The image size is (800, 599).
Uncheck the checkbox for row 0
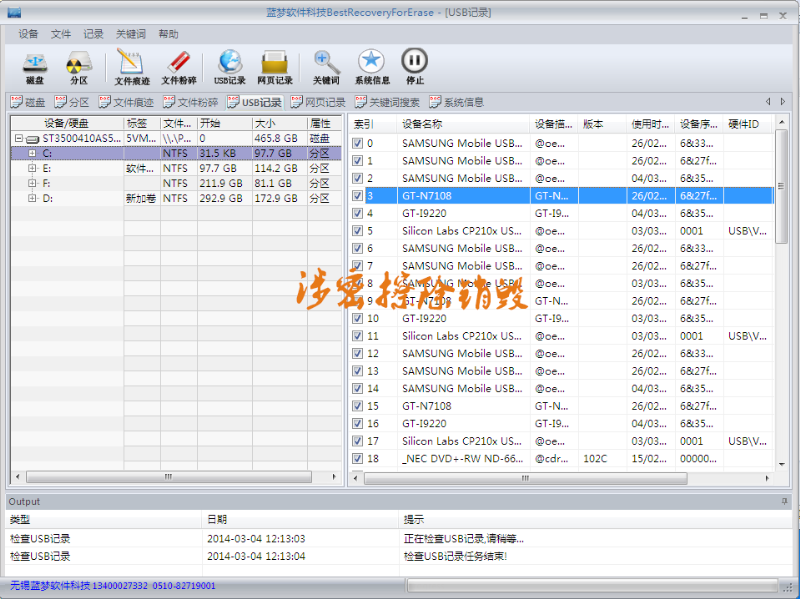(359, 143)
